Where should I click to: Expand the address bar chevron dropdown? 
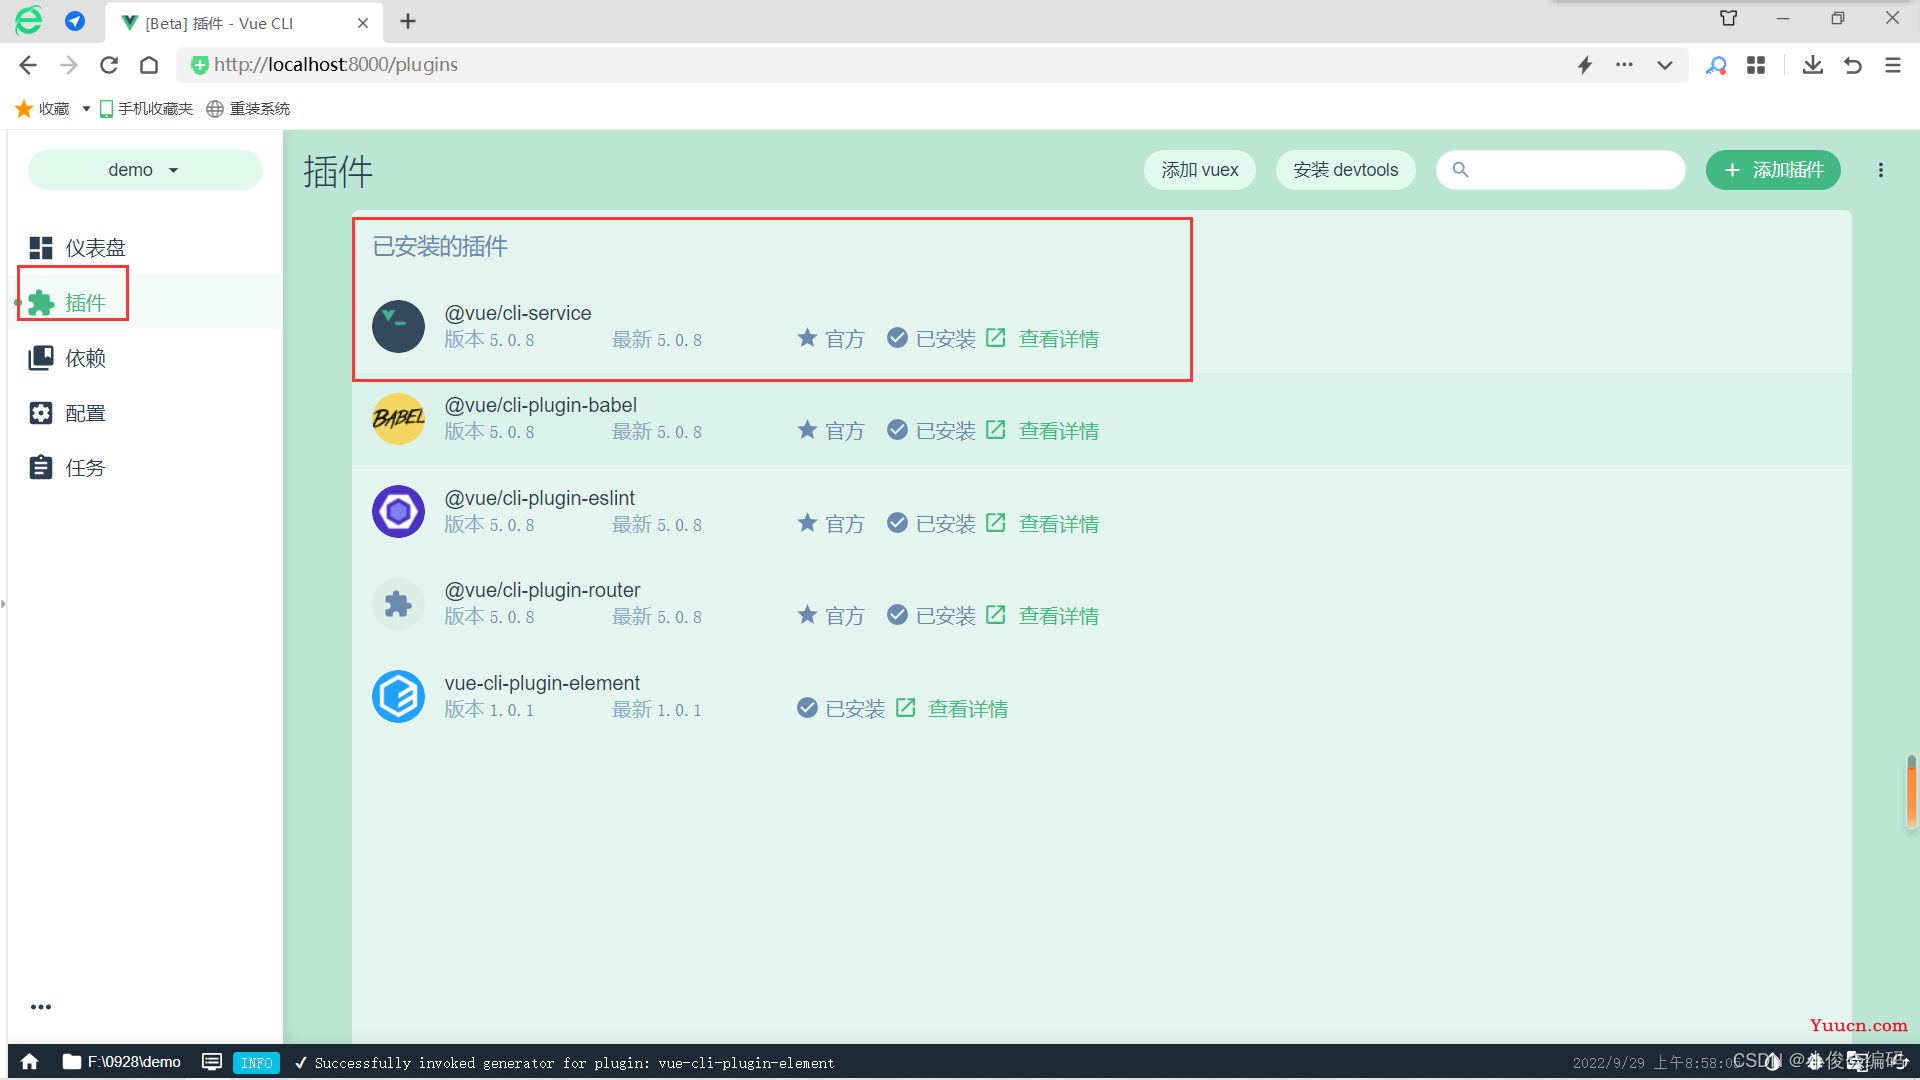[x=1665, y=65]
